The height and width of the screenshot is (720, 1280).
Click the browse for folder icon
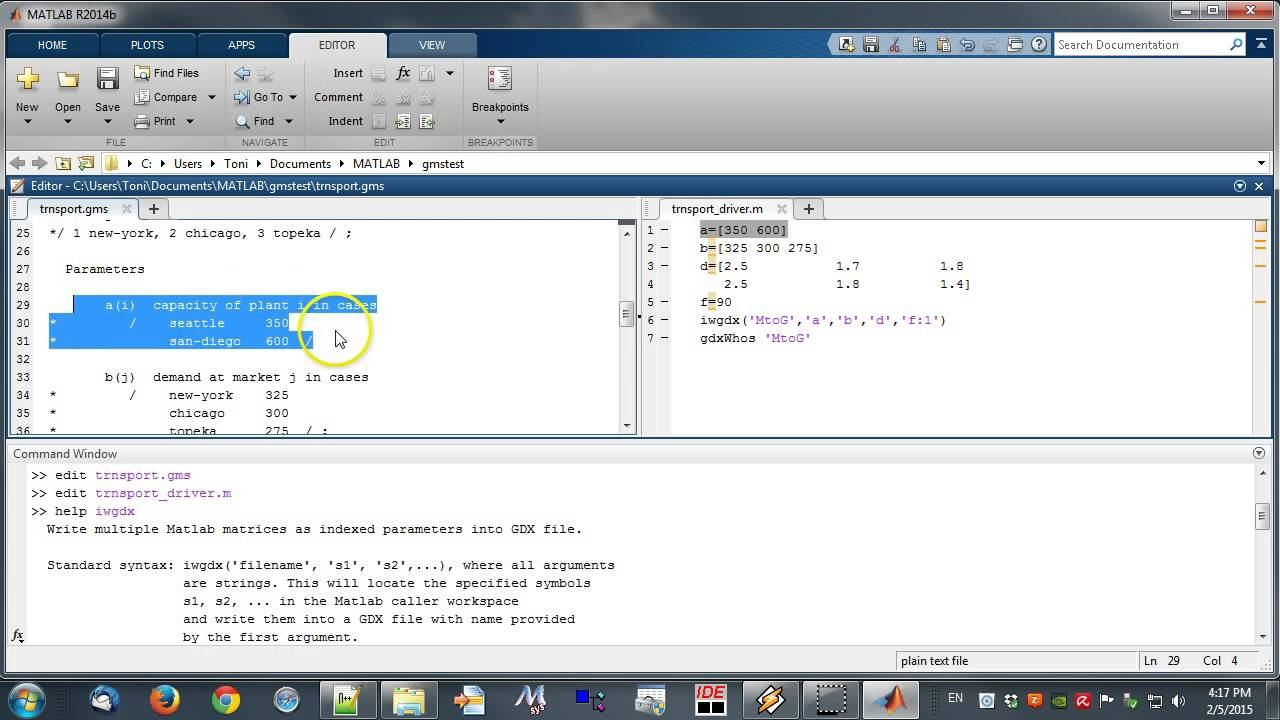coord(86,163)
